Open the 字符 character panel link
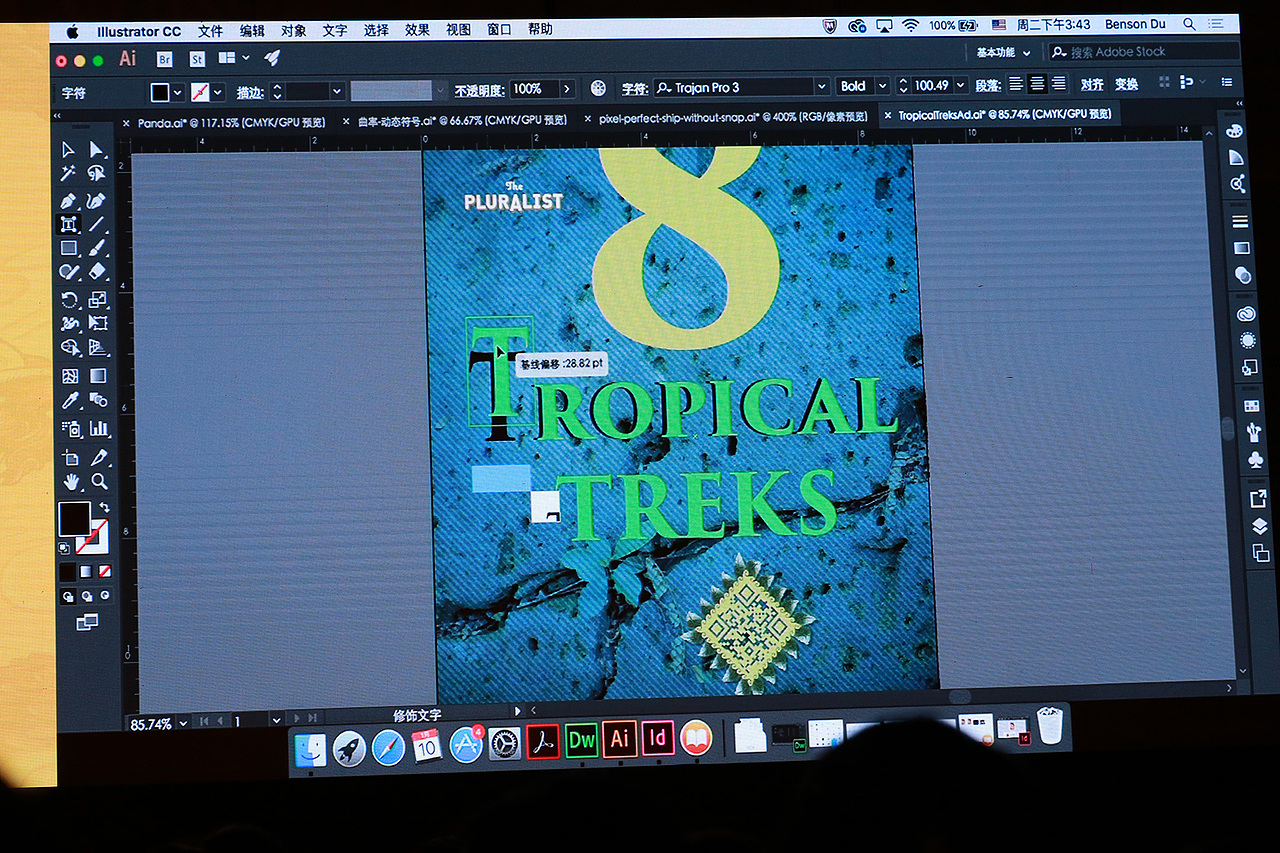 click(x=634, y=88)
